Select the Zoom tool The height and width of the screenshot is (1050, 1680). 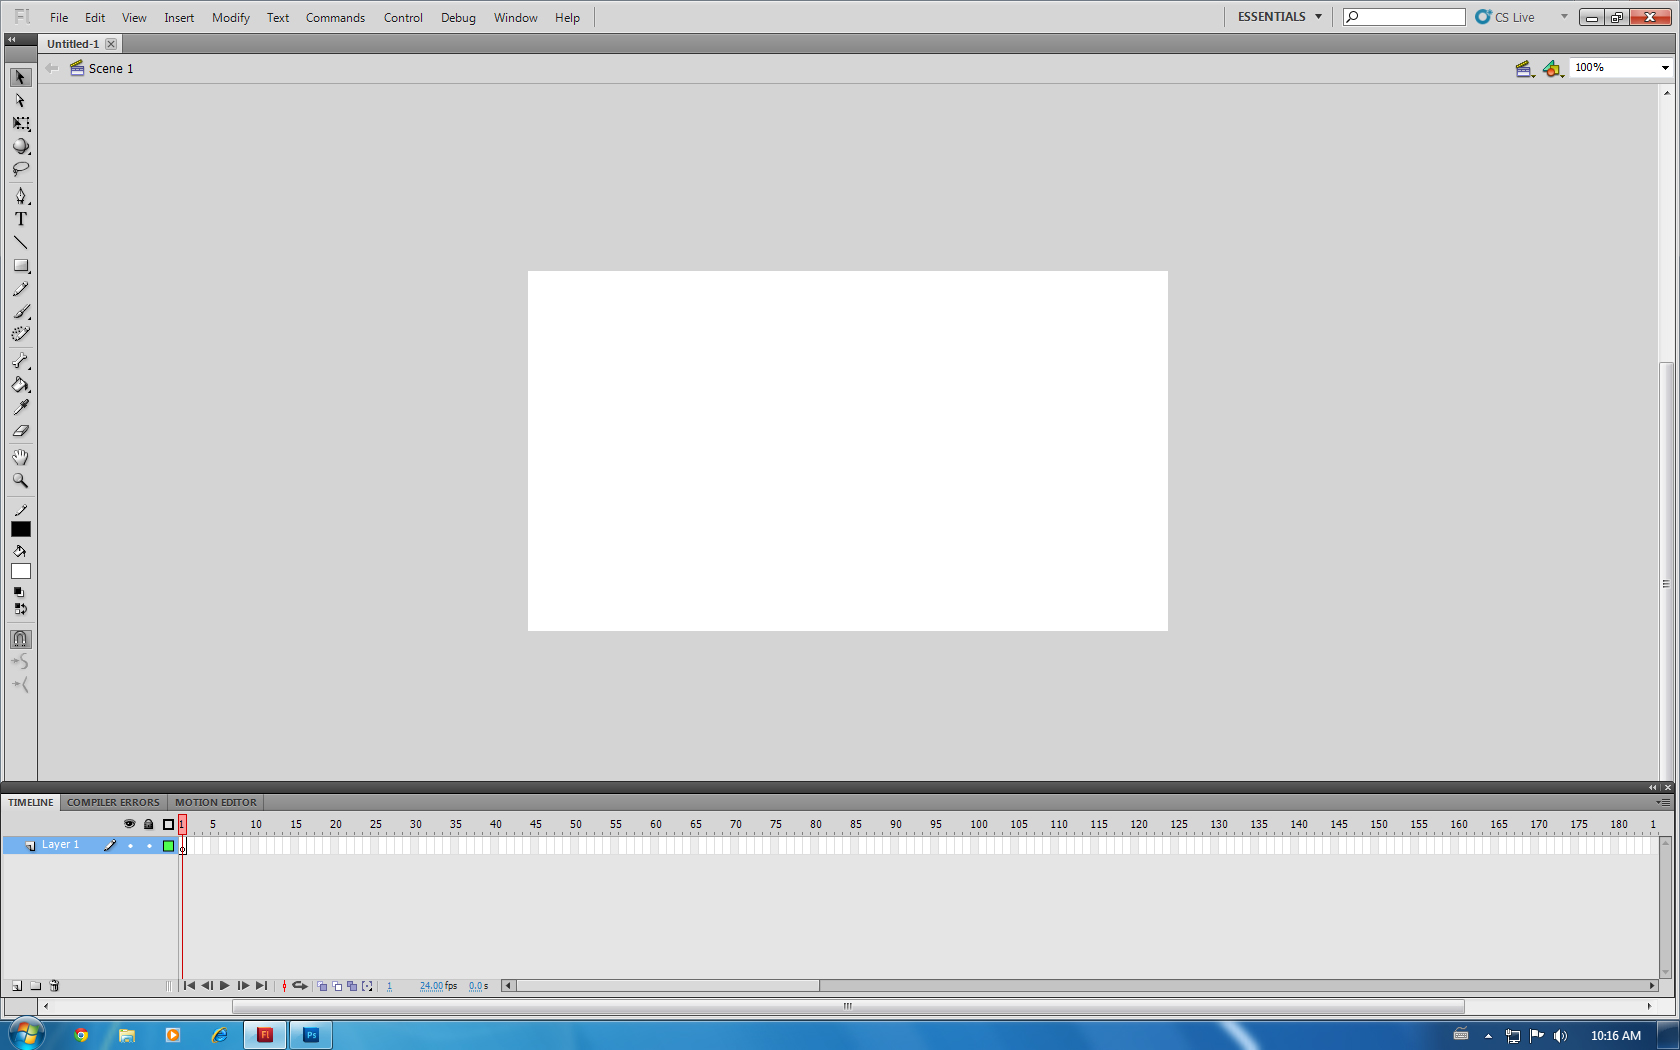point(20,481)
